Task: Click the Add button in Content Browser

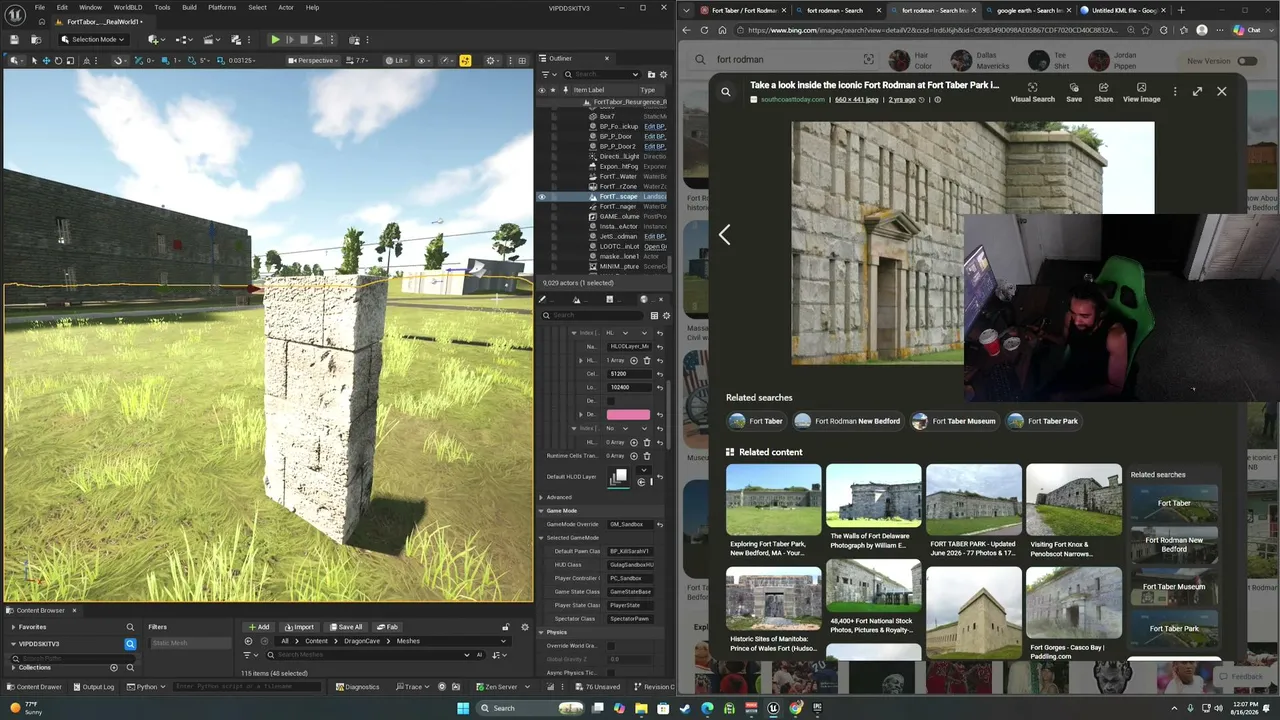Action: coord(258,627)
